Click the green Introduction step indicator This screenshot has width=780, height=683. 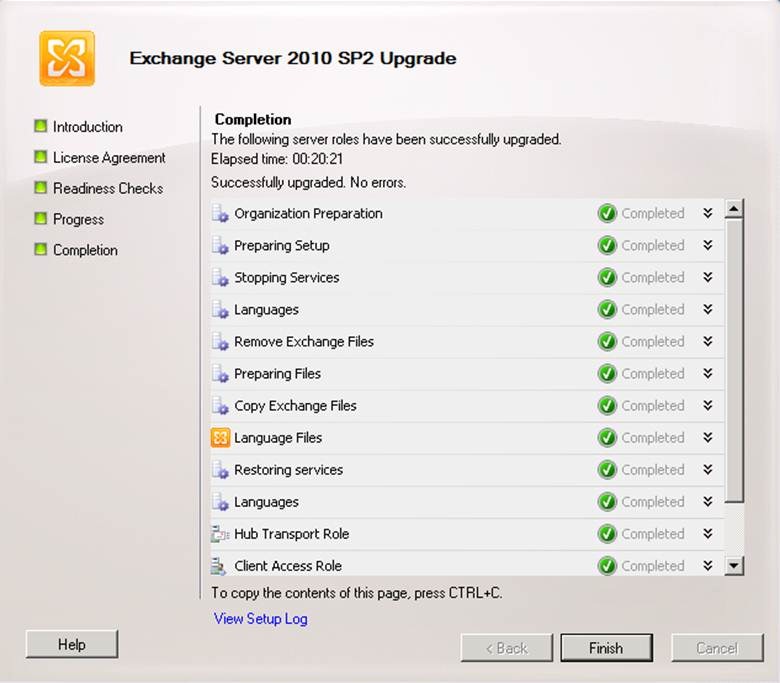pyautogui.click(x=40, y=126)
